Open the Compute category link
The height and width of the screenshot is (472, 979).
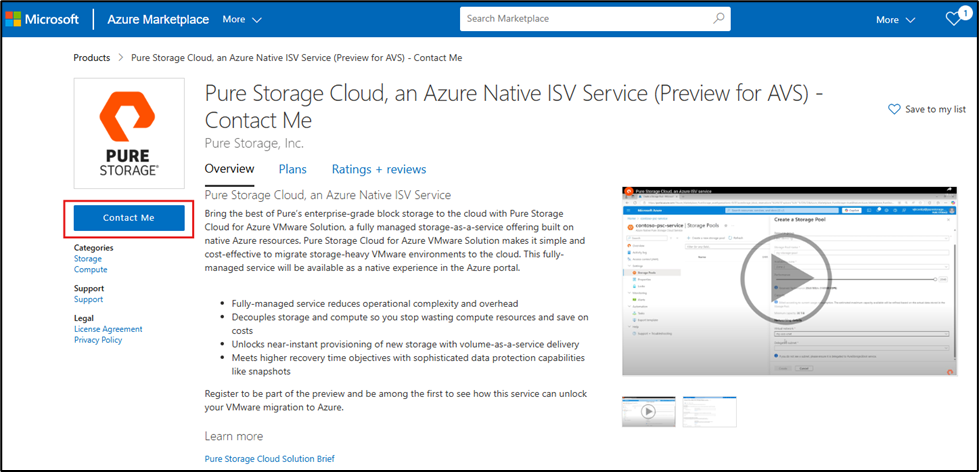click(x=91, y=270)
